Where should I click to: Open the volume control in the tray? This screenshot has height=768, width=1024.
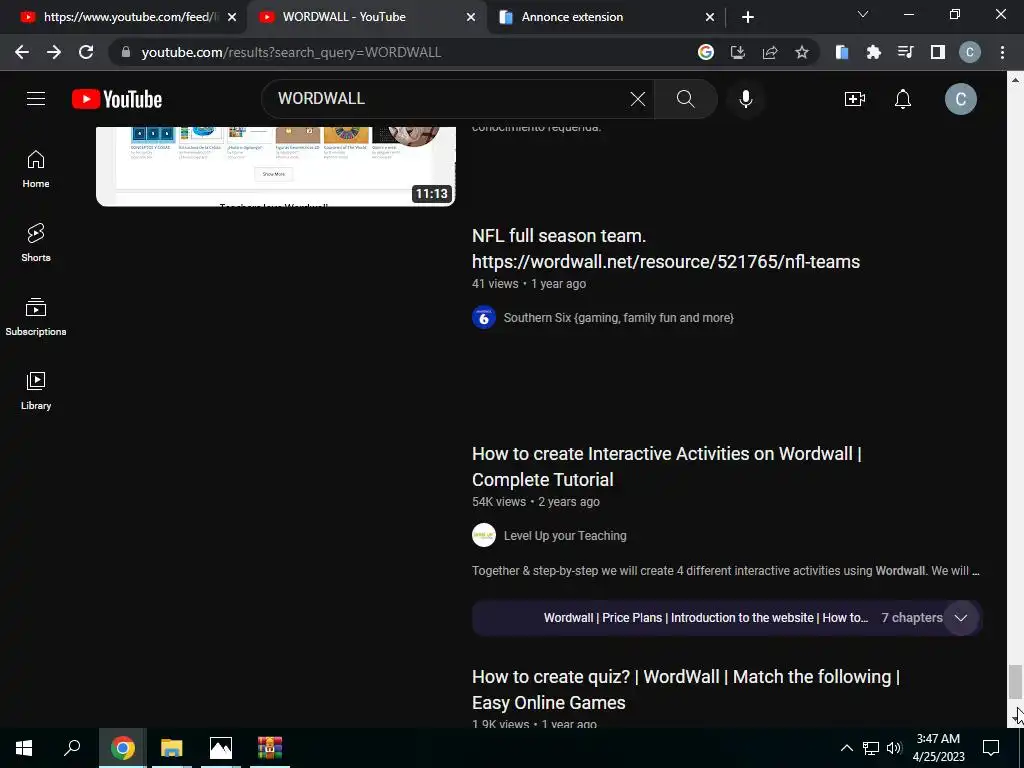pos(894,748)
